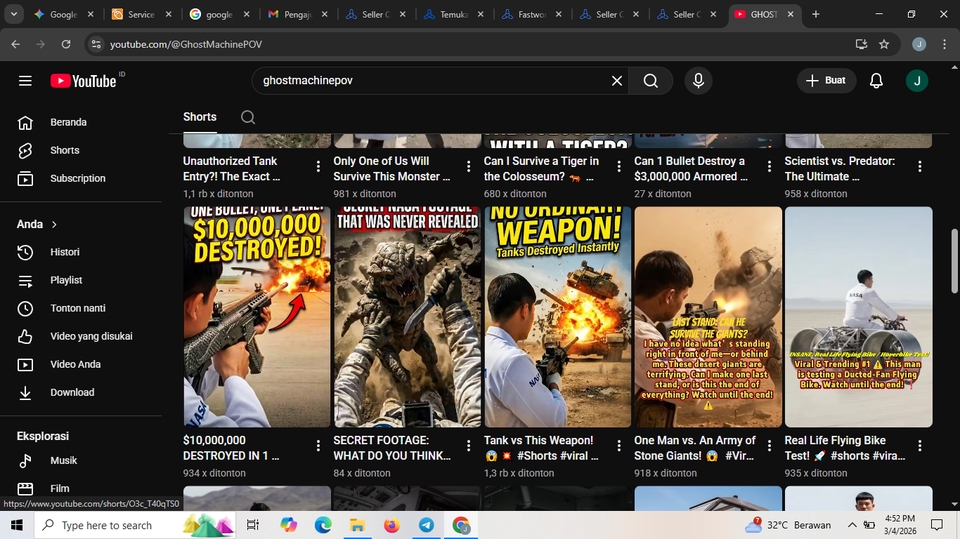
Task: Bookmark this page with star icon
Action: 884,45
